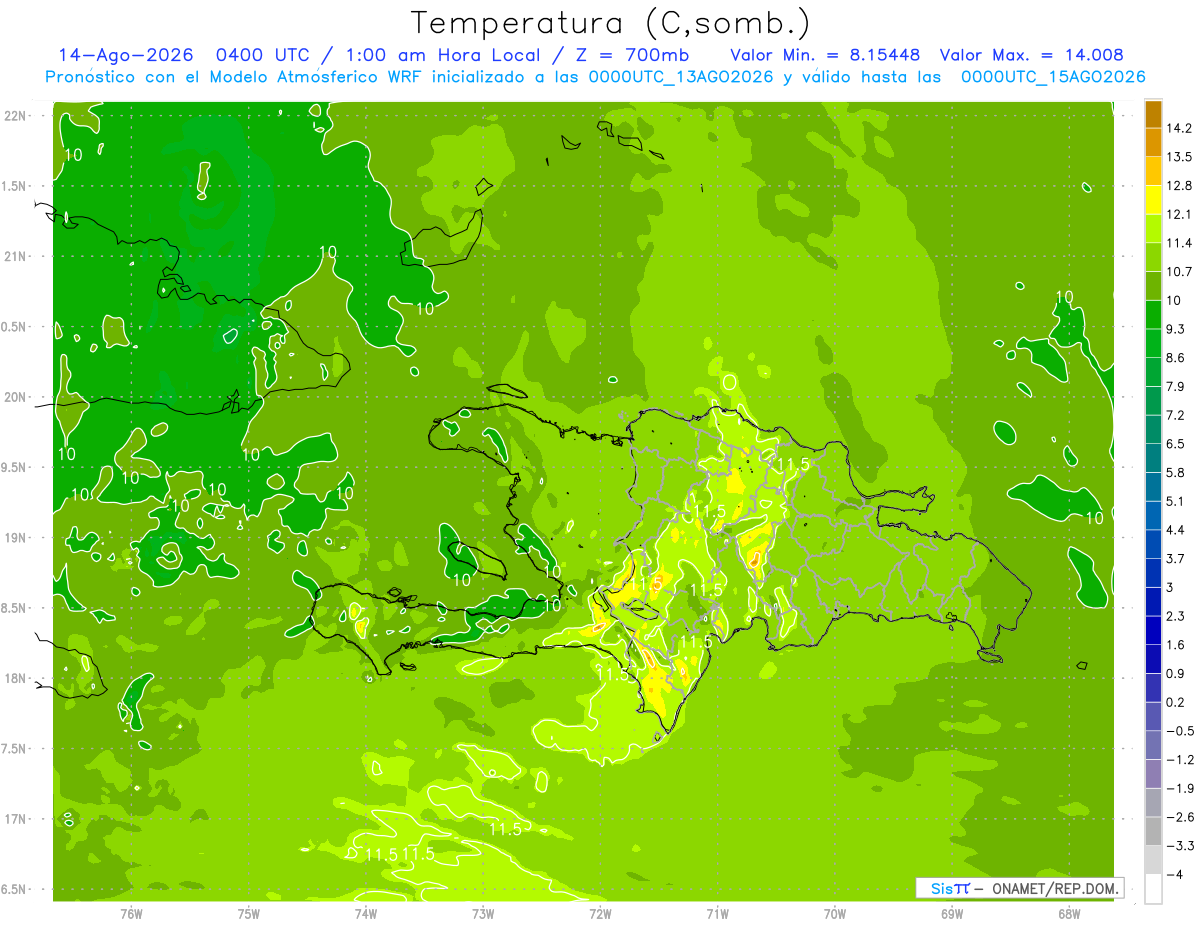Click the valid-until stamp "0000UTC_15AGO2026"
This screenshot has width=1200, height=927.
point(1053,77)
